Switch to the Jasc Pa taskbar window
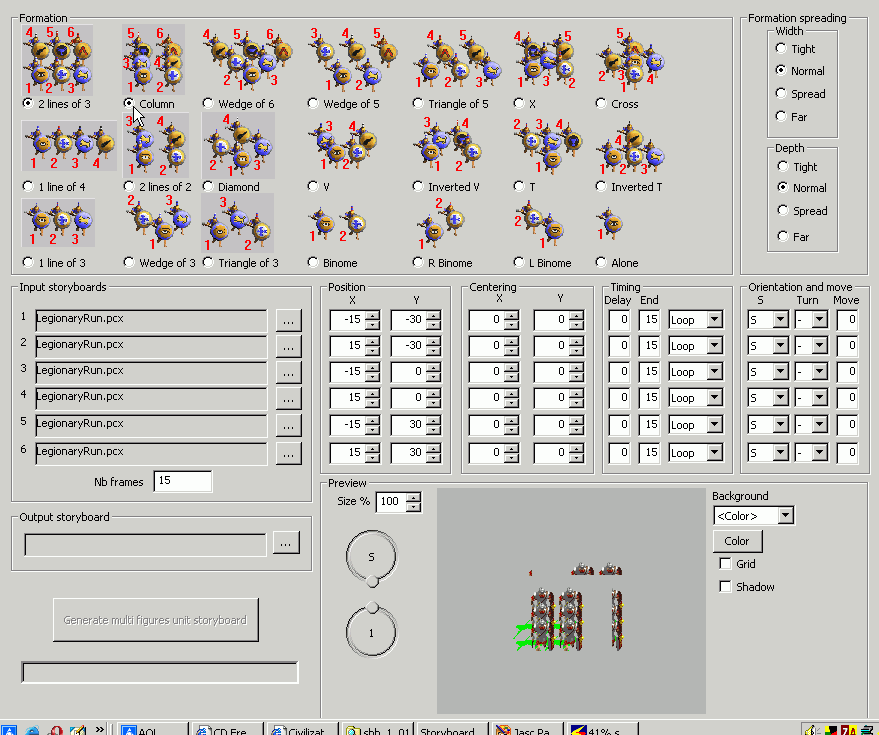The width and height of the screenshot is (879, 735). (x=528, y=729)
